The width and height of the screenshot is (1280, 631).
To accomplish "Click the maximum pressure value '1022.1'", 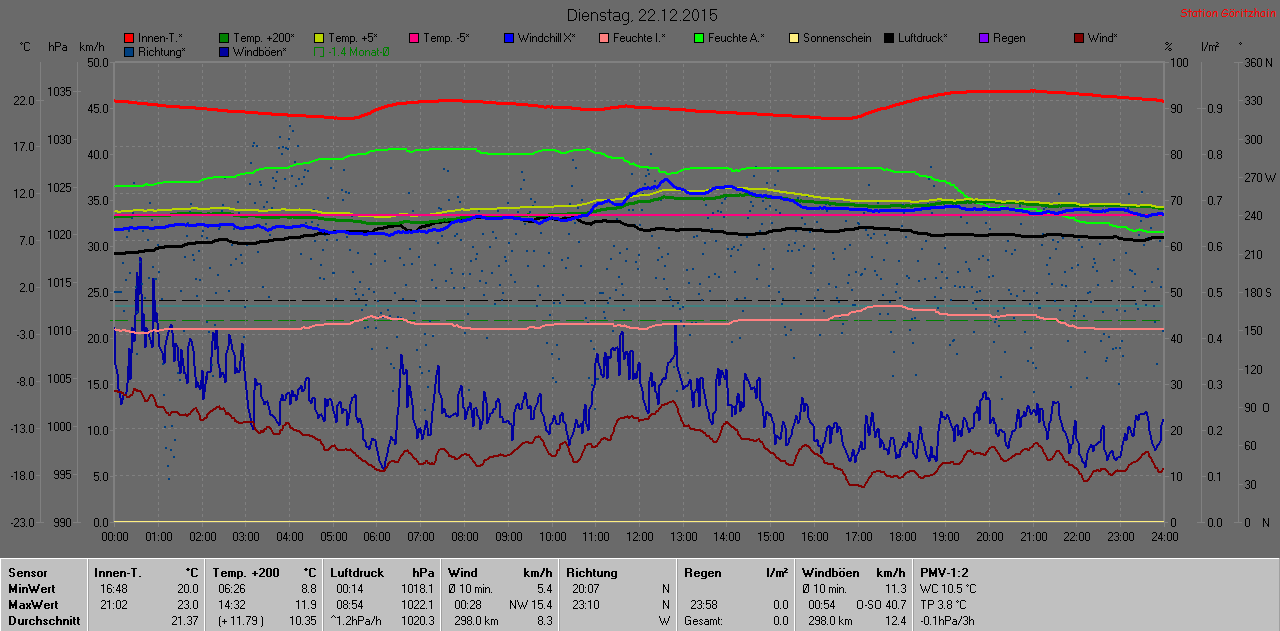I will [x=417, y=605].
